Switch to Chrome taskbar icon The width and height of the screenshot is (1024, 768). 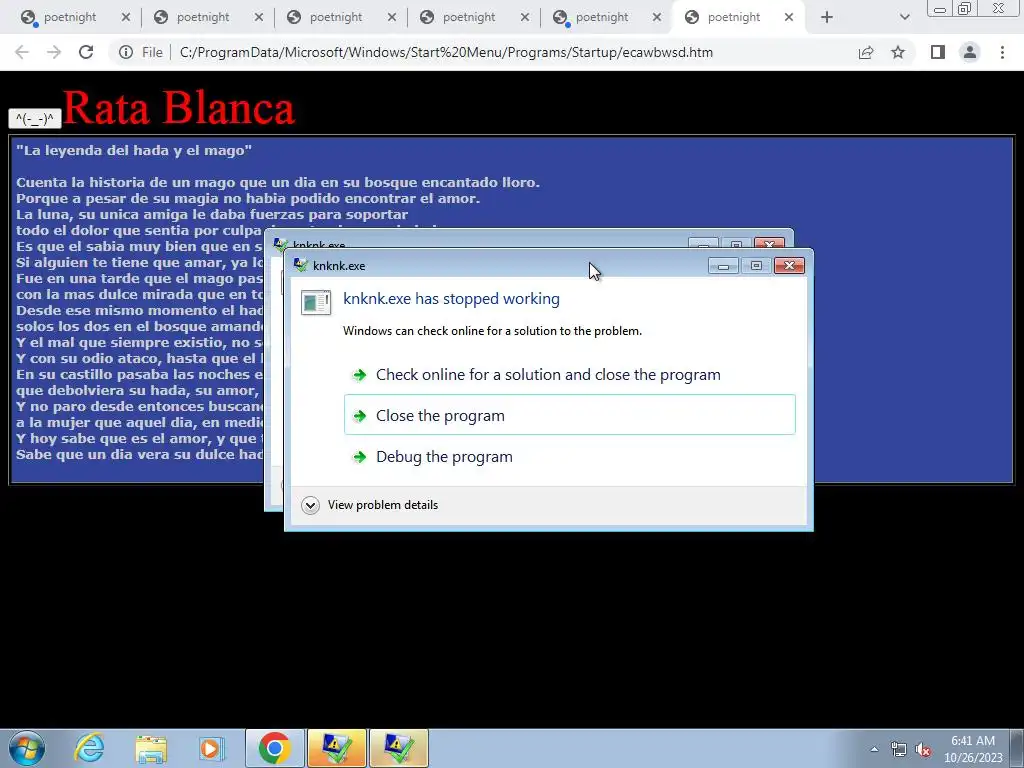click(274, 748)
